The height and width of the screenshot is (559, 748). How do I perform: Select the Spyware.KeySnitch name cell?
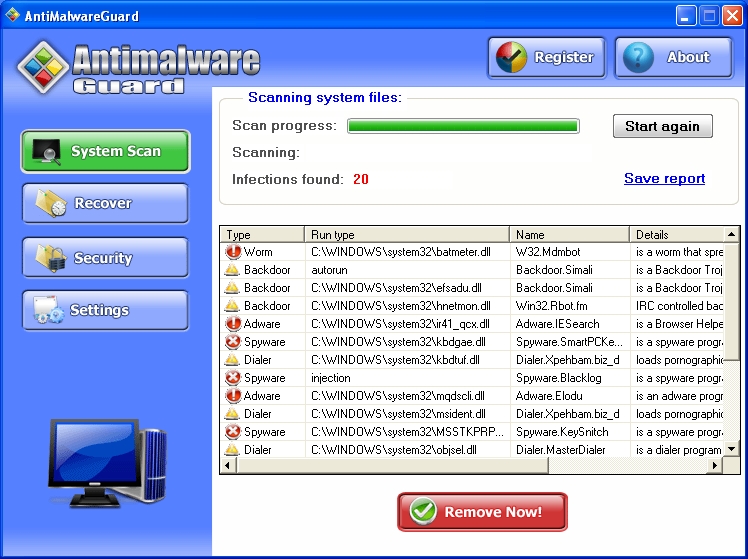570,432
